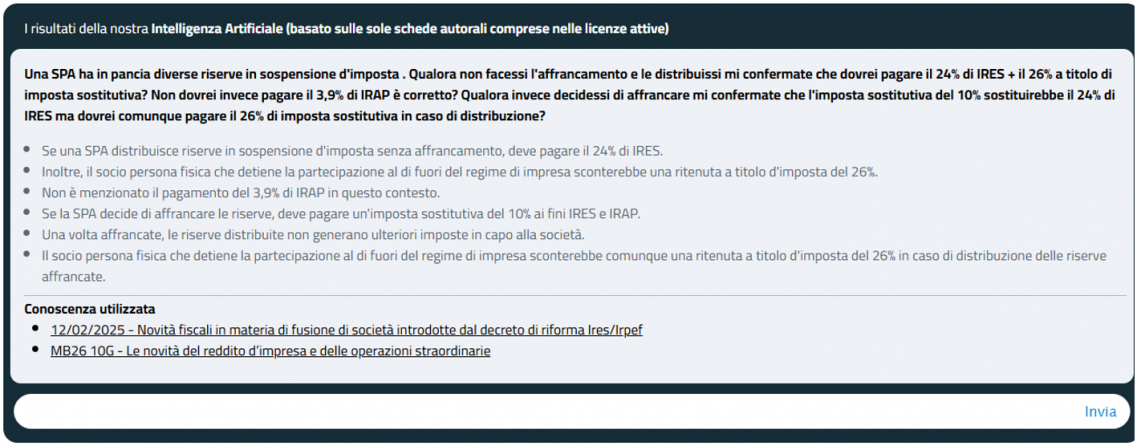The width and height of the screenshot is (1137, 446).
Task: Click the bullet marker beside "Non è menzionato"
Action: coord(28,193)
